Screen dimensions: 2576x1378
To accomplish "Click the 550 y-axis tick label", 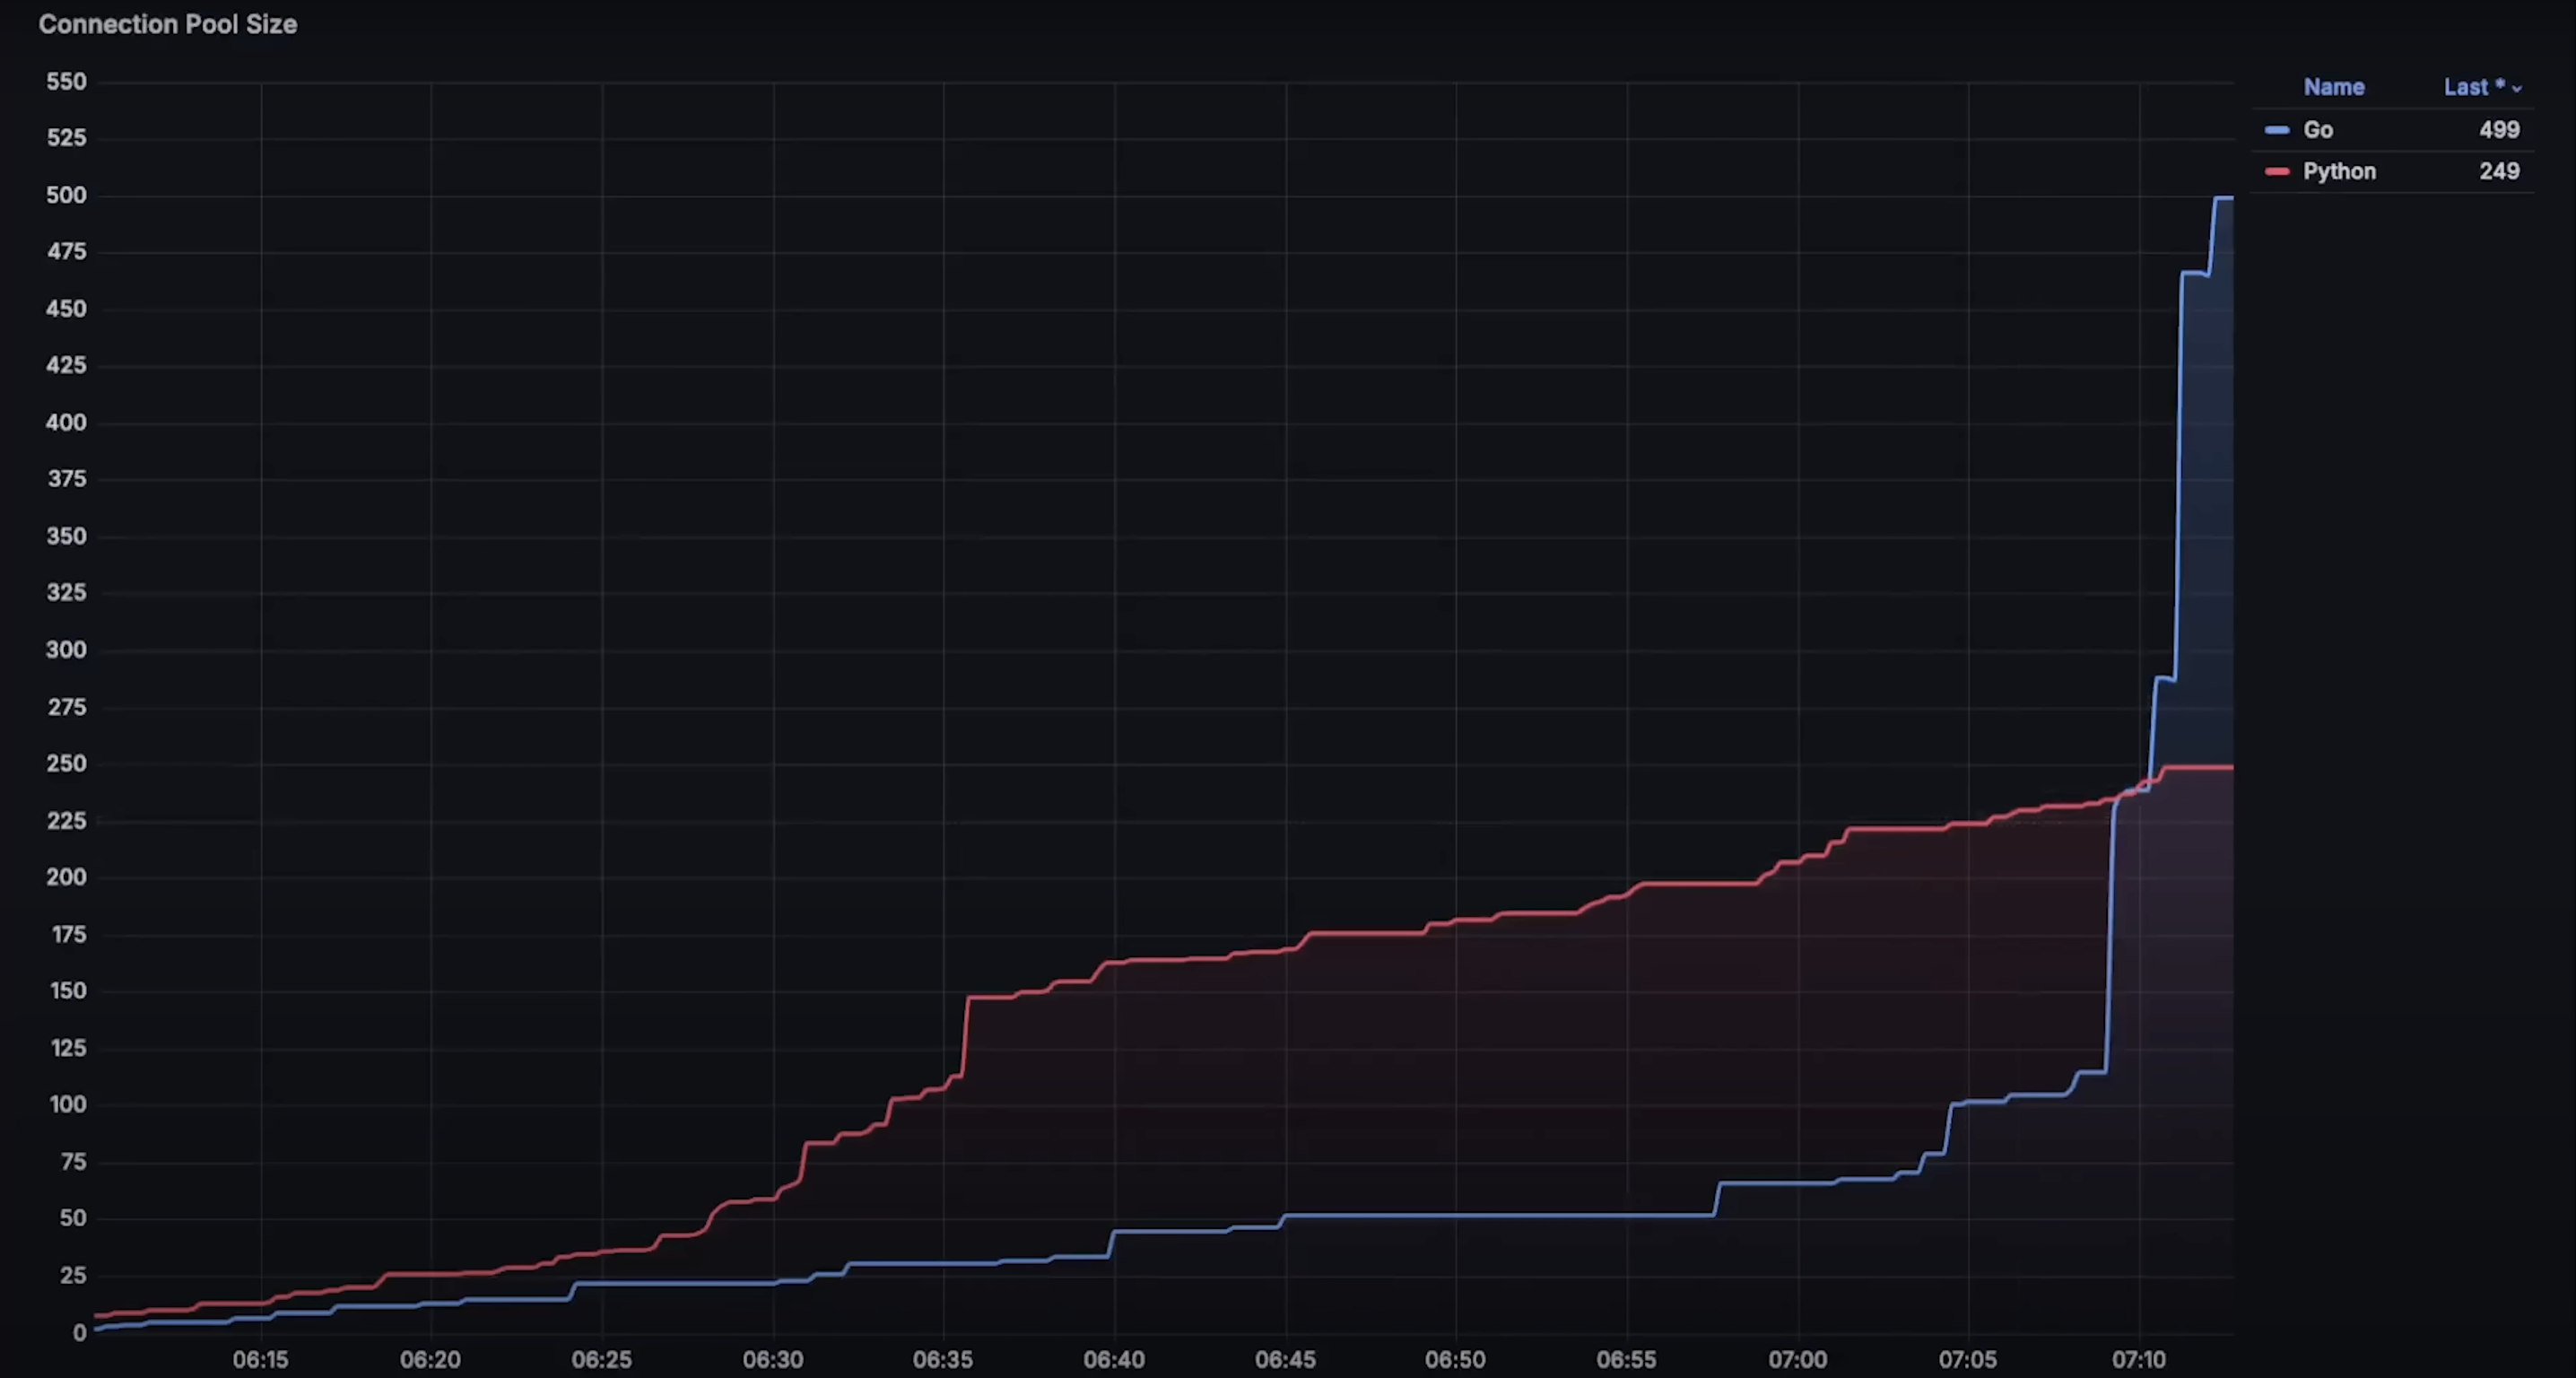I will (66, 81).
